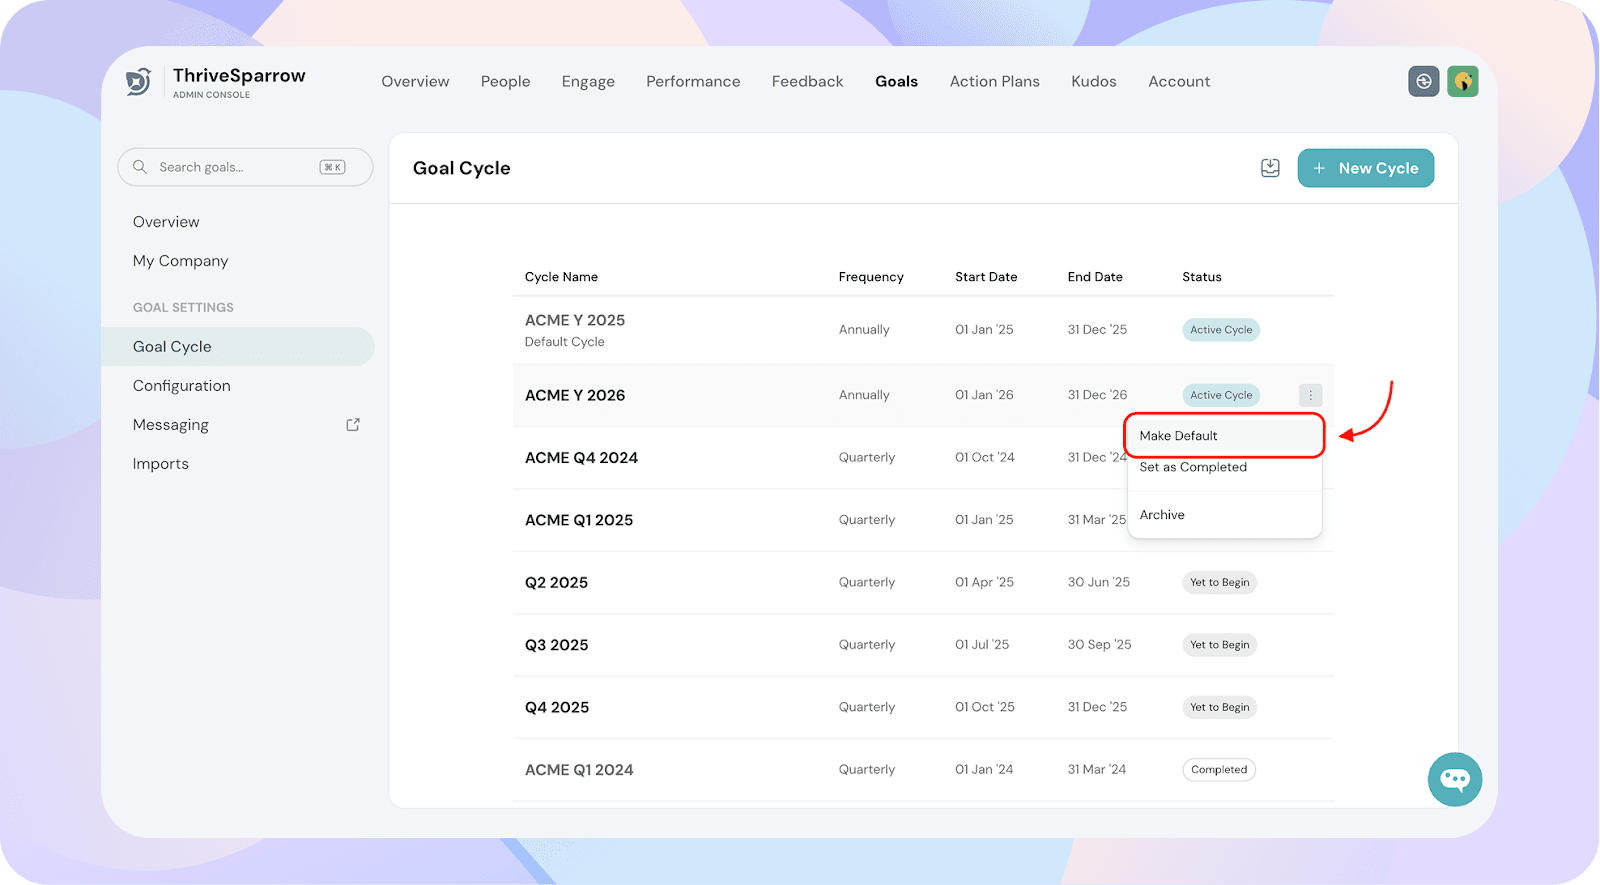This screenshot has height=885, width=1600.
Task: Click the Q2 2025 cycle row
Action: click(x=556, y=583)
